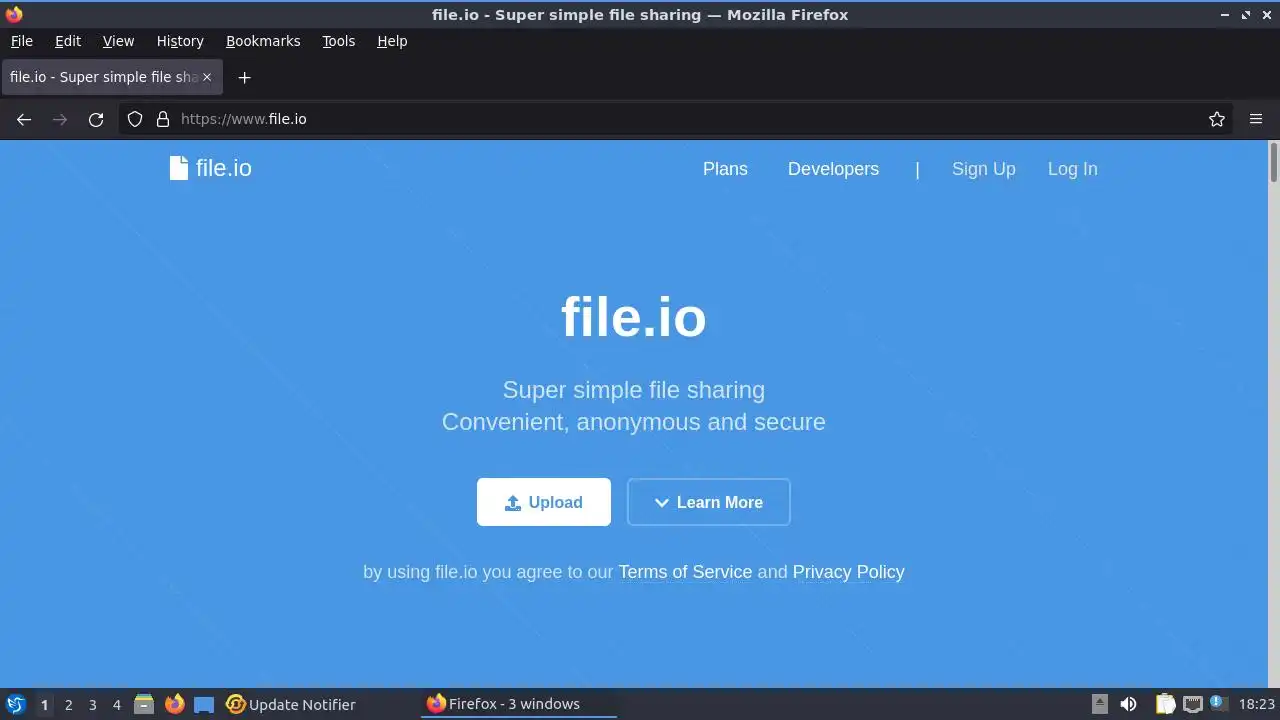Launch Firefox from taskbar quick launch

click(x=174, y=704)
